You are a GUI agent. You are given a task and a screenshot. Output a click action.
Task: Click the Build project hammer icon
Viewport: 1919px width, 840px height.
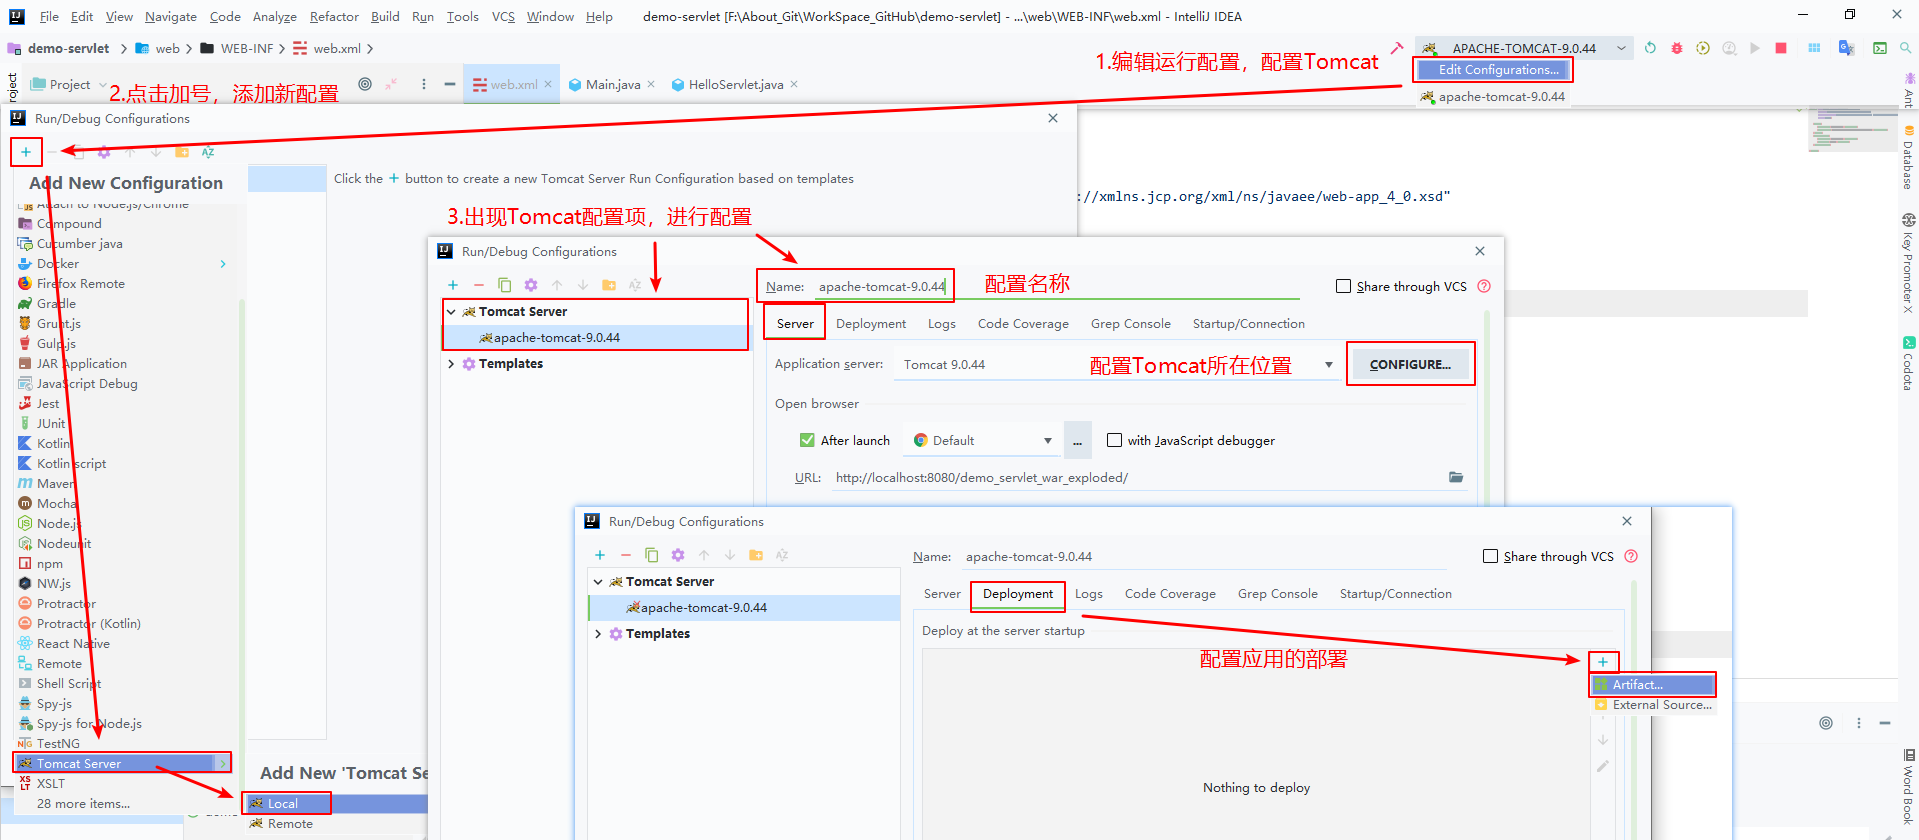click(x=1397, y=48)
